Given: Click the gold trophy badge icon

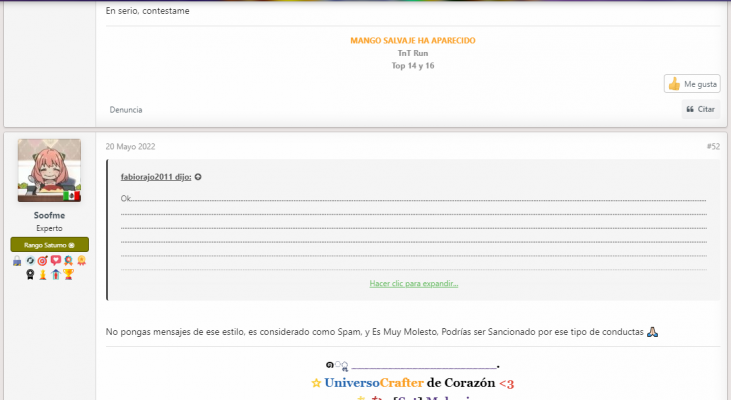Looking at the screenshot, I should pos(68,274).
